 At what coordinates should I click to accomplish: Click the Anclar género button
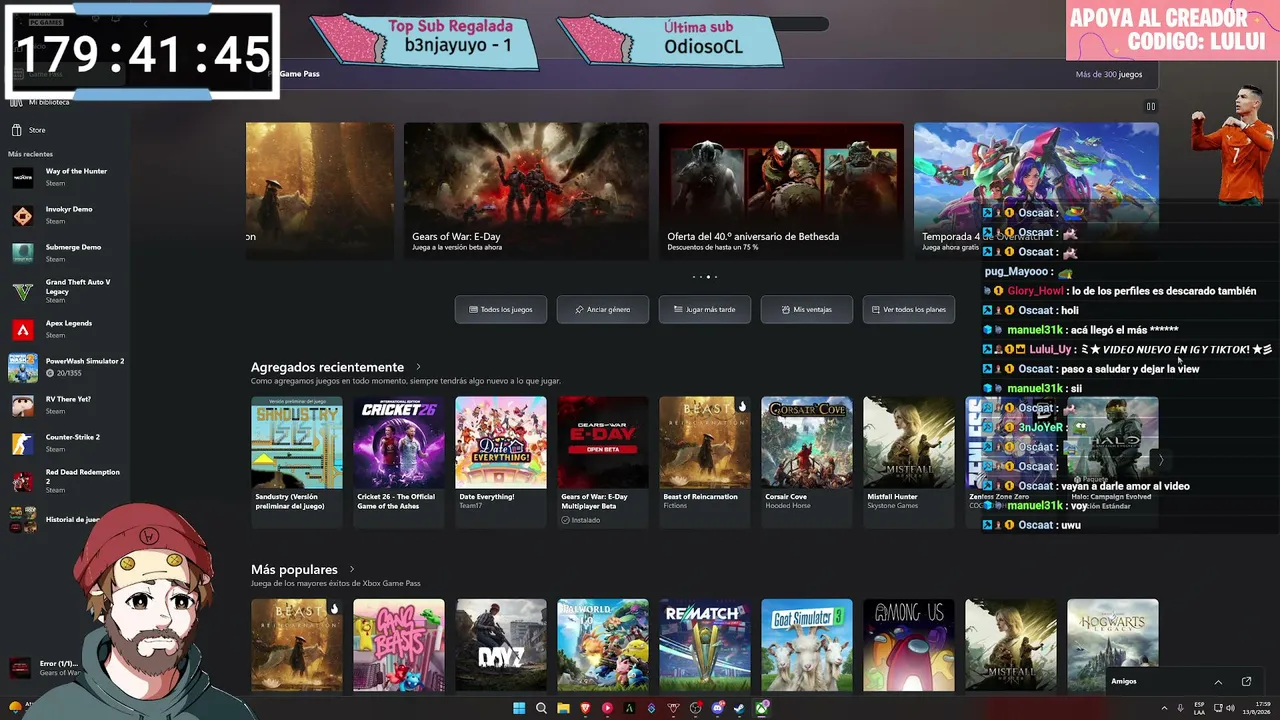[603, 309]
